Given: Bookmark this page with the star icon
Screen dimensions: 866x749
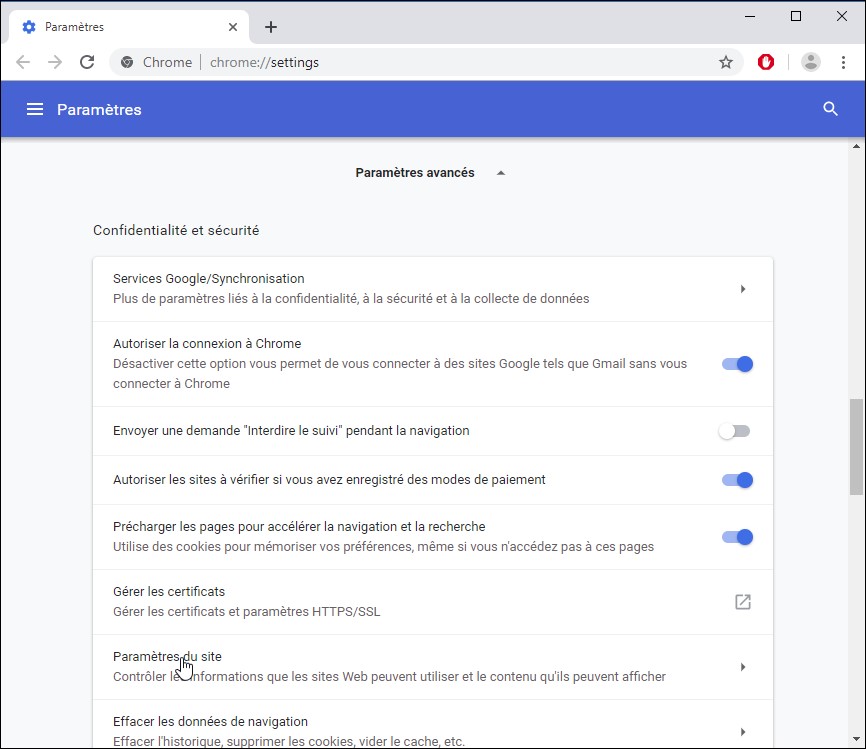Looking at the screenshot, I should (x=726, y=62).
